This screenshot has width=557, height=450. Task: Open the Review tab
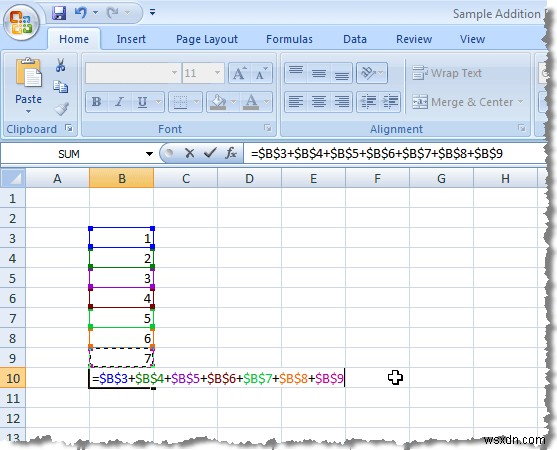(x=414, y=39)
